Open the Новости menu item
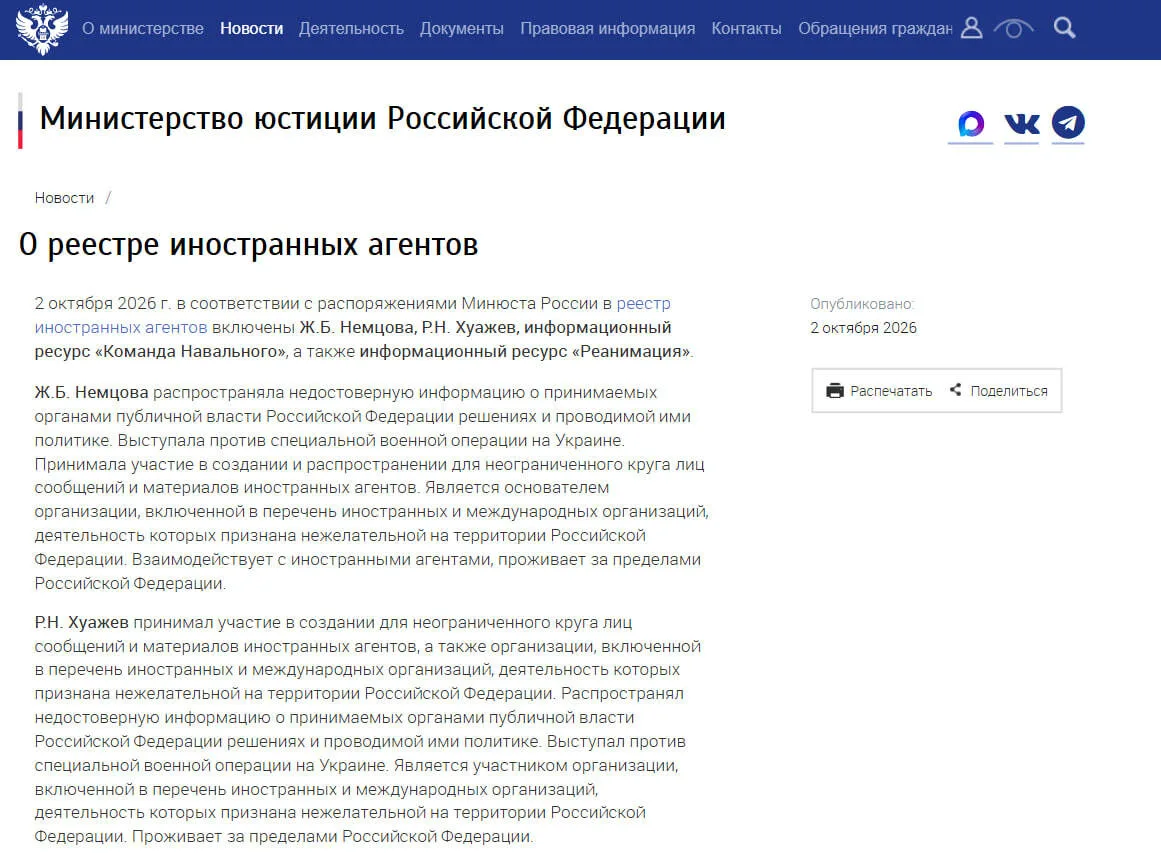1161x853 pixels. [252, 29]
